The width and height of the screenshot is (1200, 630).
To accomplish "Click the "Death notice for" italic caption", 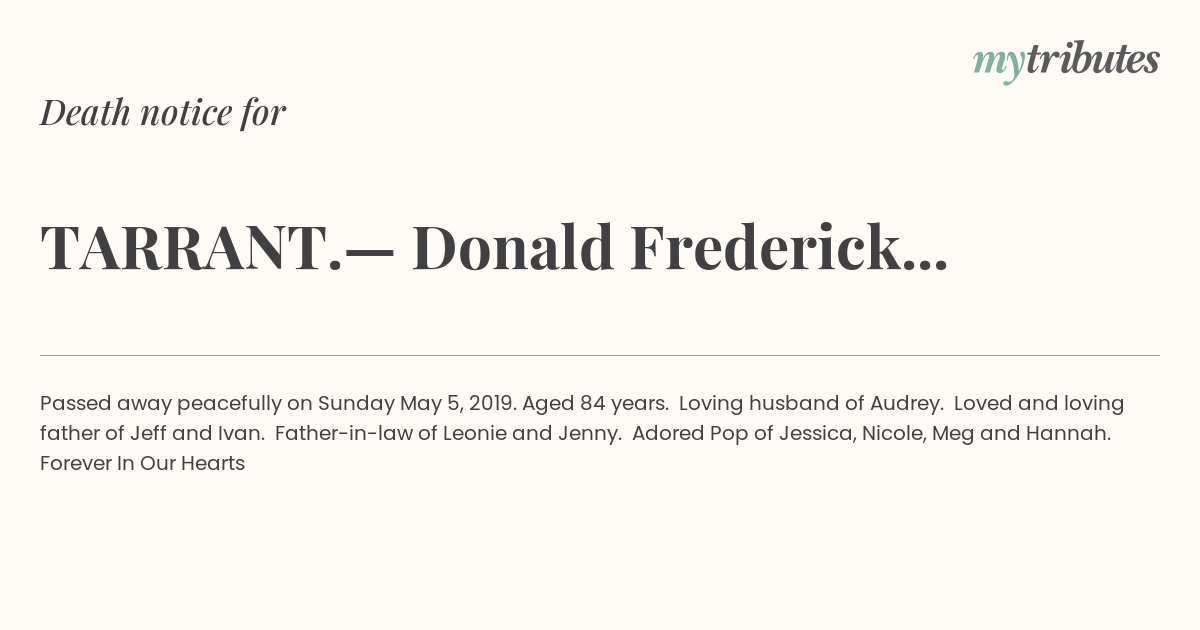I will pyautogui.click(x=163, y=112).
